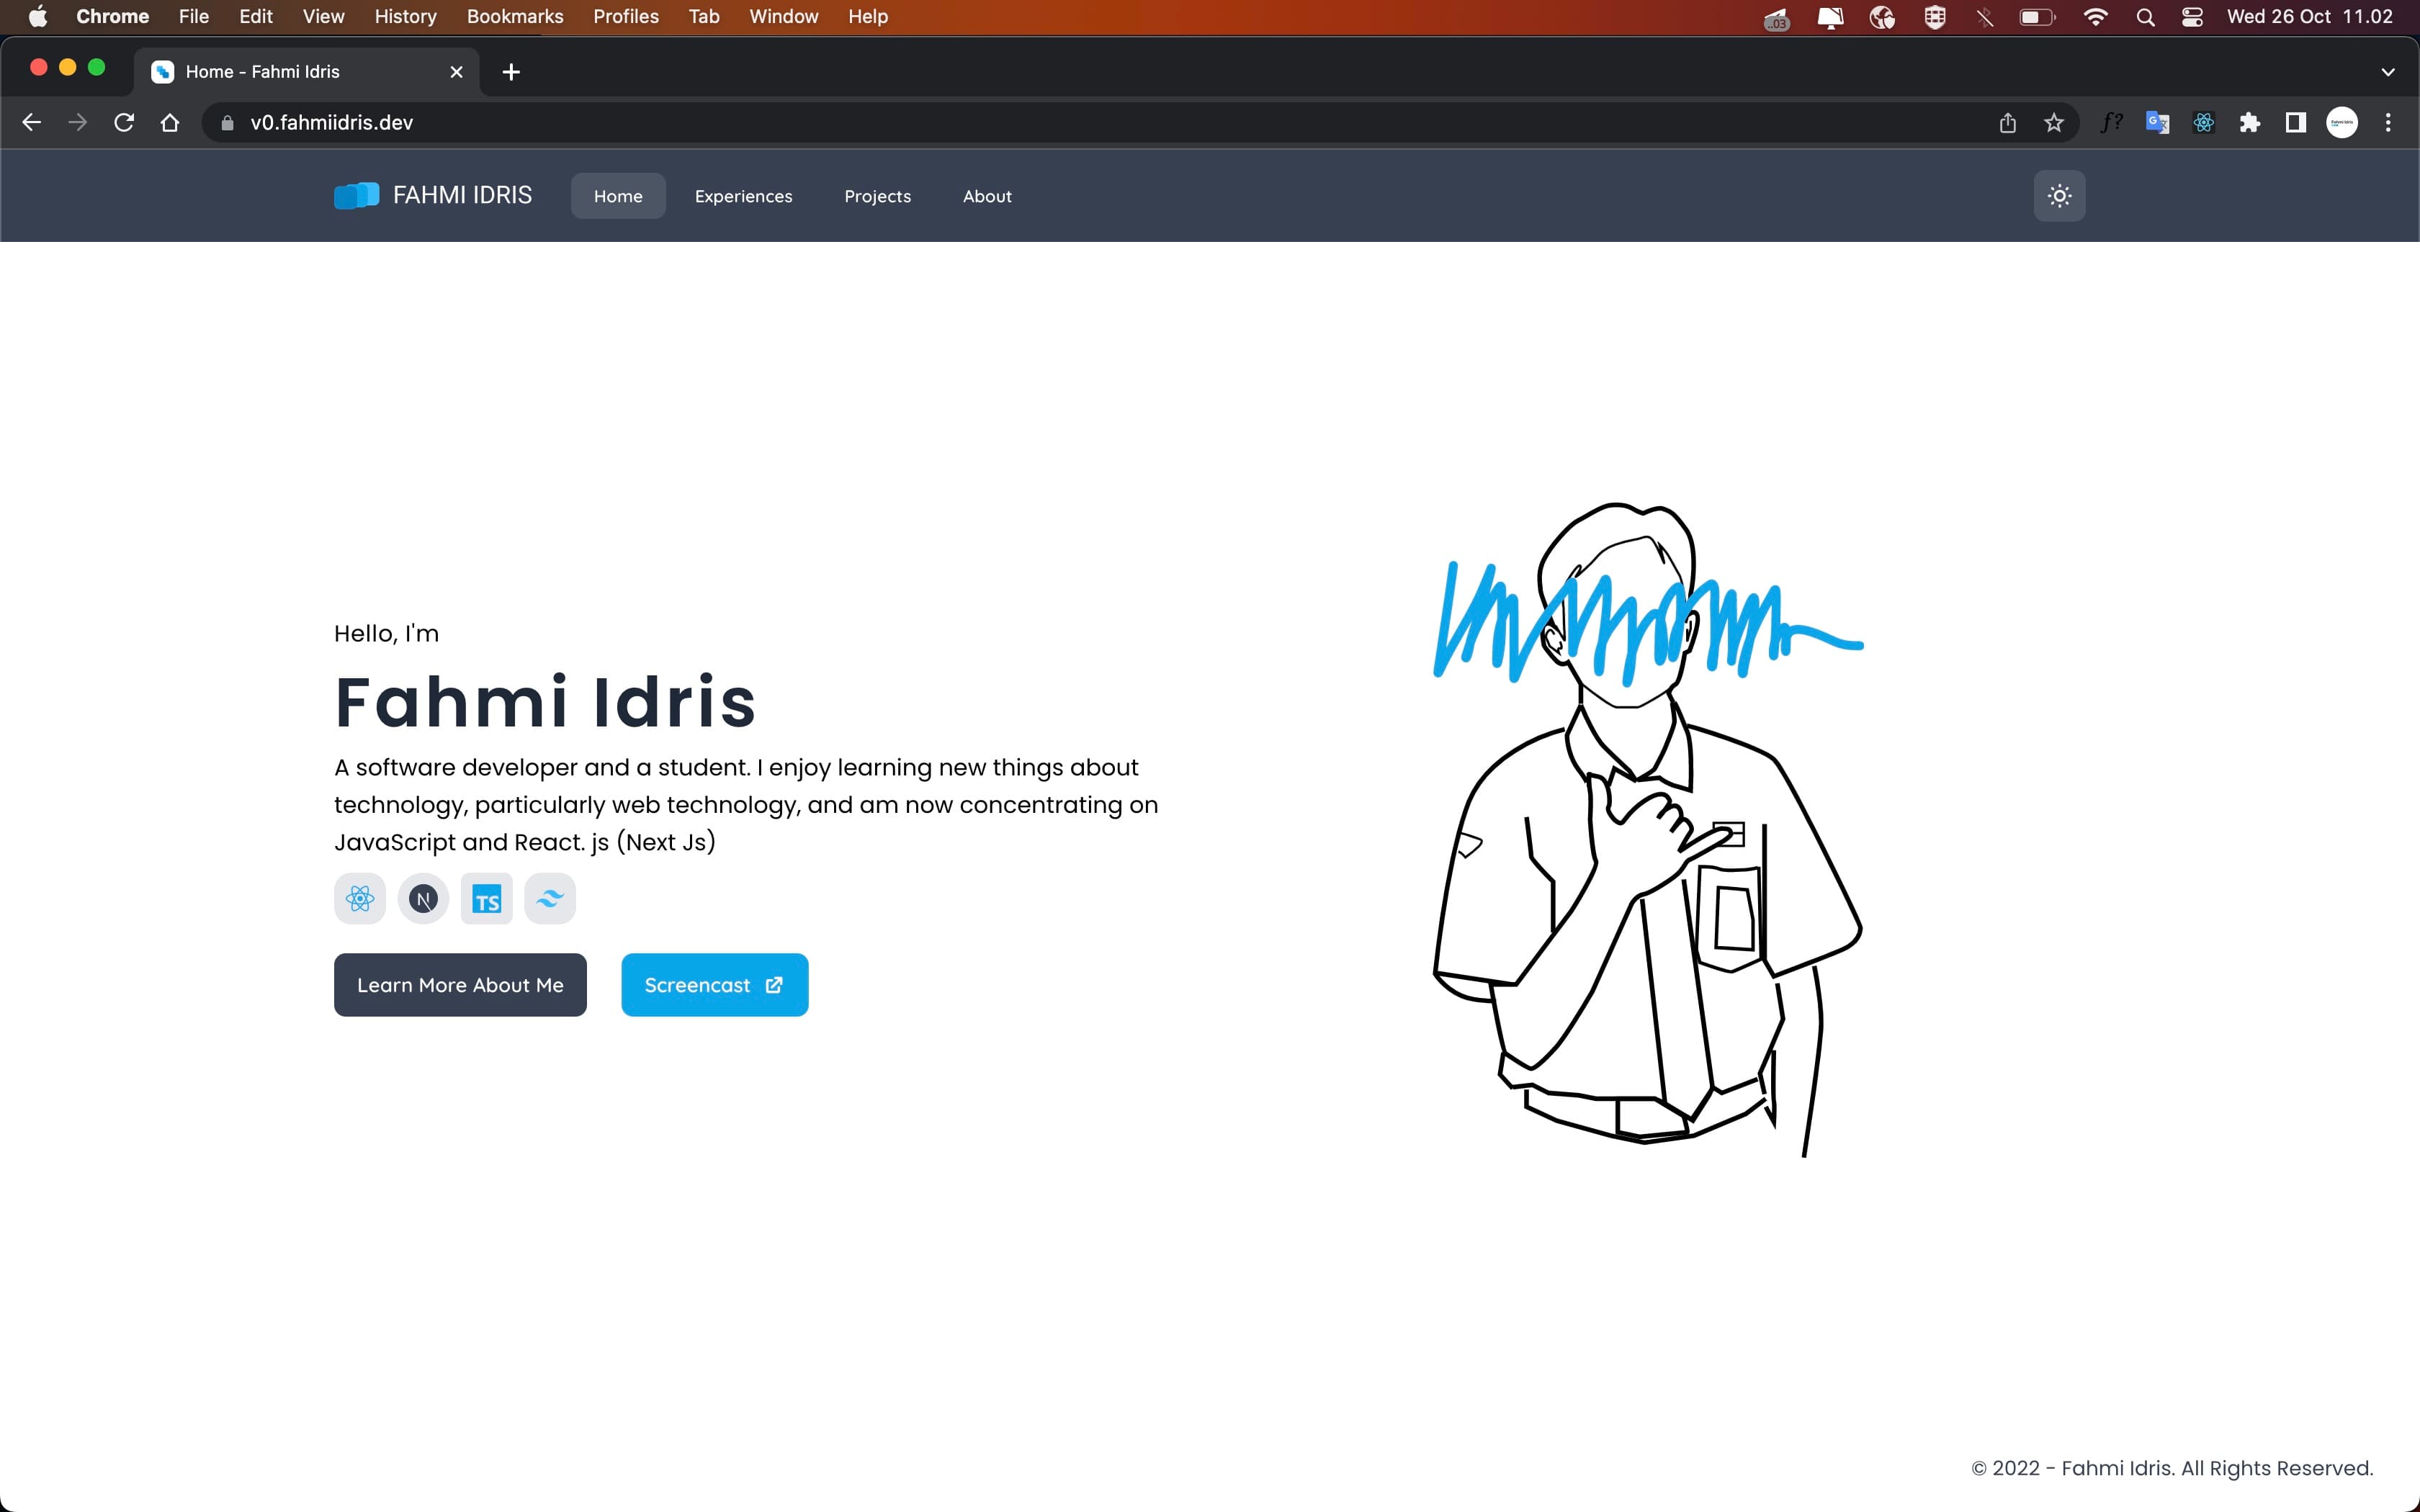Toggle the Chrome side panel
The image size is (2420, 1512).
[x=2295, y=123]
